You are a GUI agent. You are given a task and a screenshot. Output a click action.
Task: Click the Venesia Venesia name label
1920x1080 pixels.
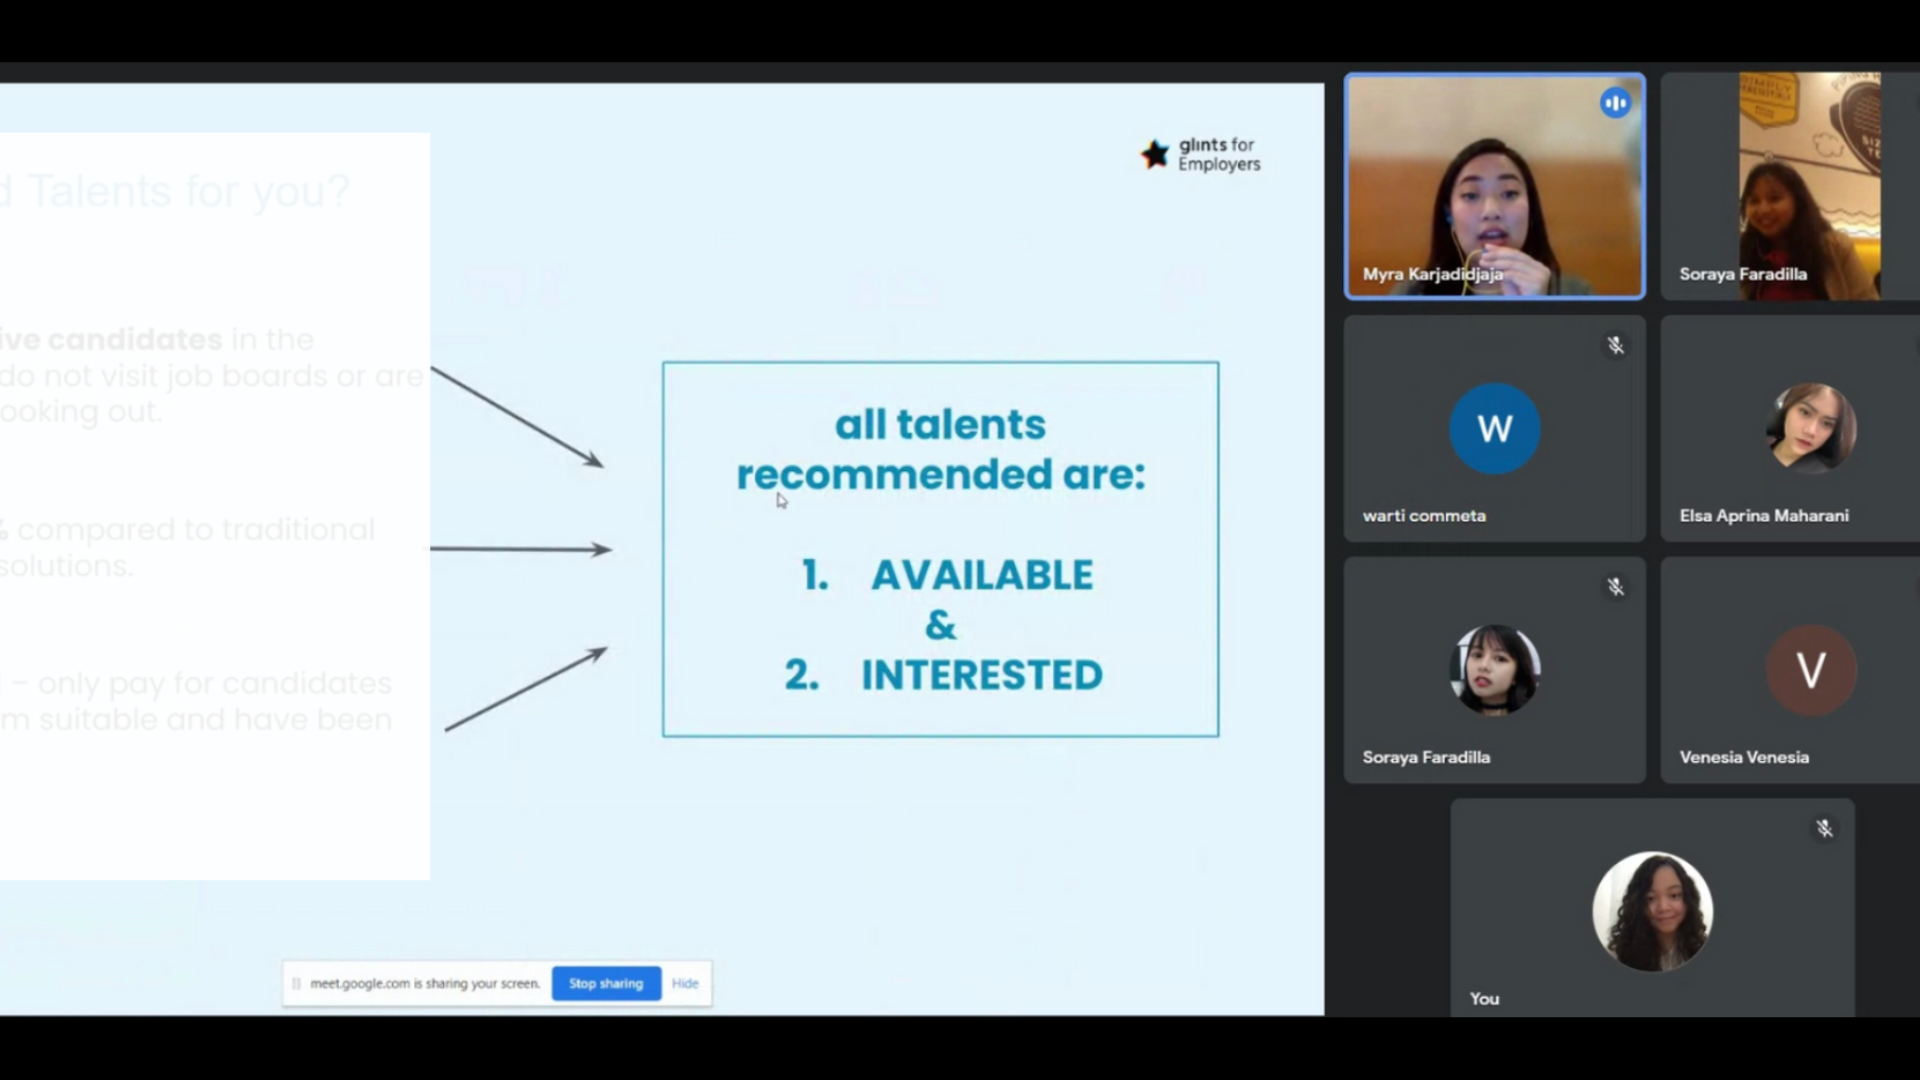[x=1744, y=757]
